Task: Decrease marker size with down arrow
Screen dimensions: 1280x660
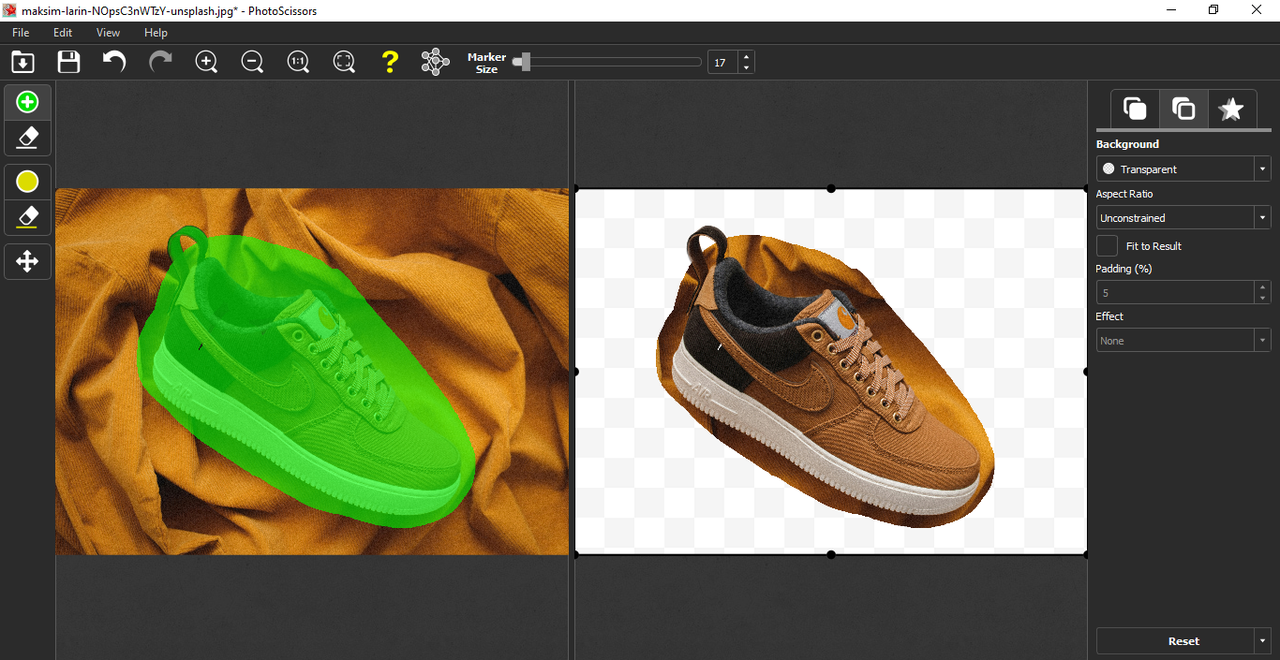Action: click(746, 68)
